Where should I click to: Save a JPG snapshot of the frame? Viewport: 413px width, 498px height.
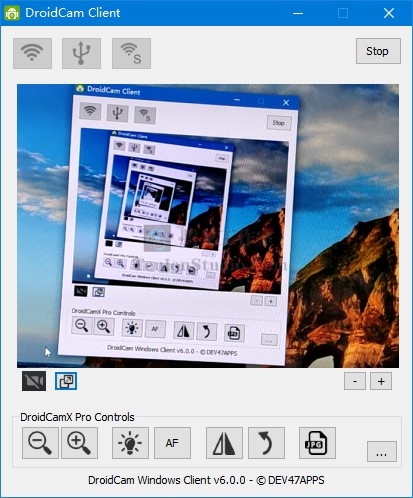pyautogui.click(x=317, y=443)
